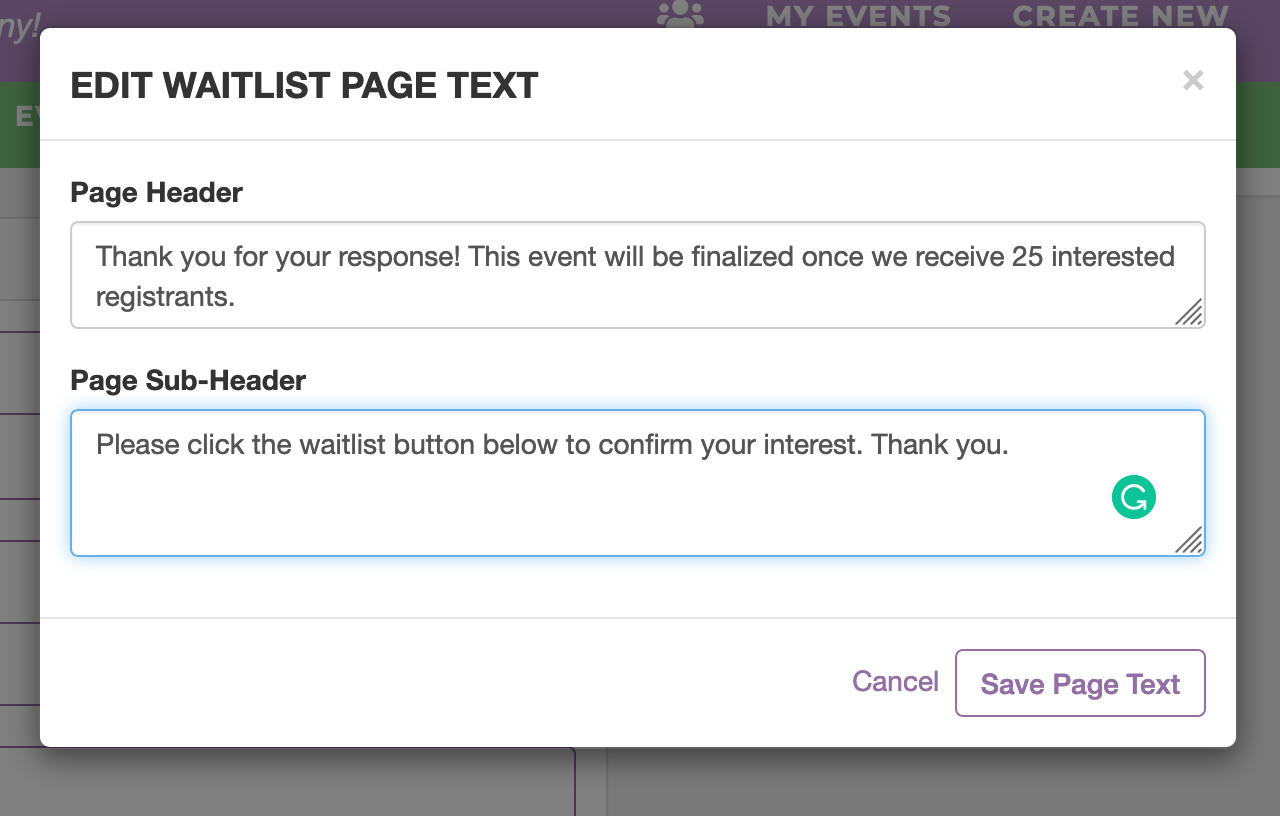Place cursor on the number "25" in the header text
This screenshot has width=1280, height=816.
[x=1027, y=257]
